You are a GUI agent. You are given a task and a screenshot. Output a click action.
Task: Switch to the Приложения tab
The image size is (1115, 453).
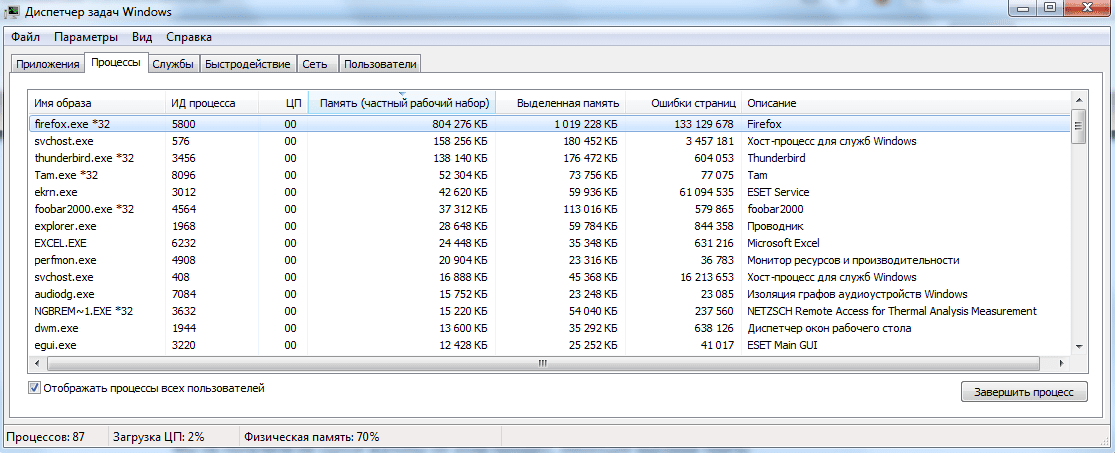point(47,64)
